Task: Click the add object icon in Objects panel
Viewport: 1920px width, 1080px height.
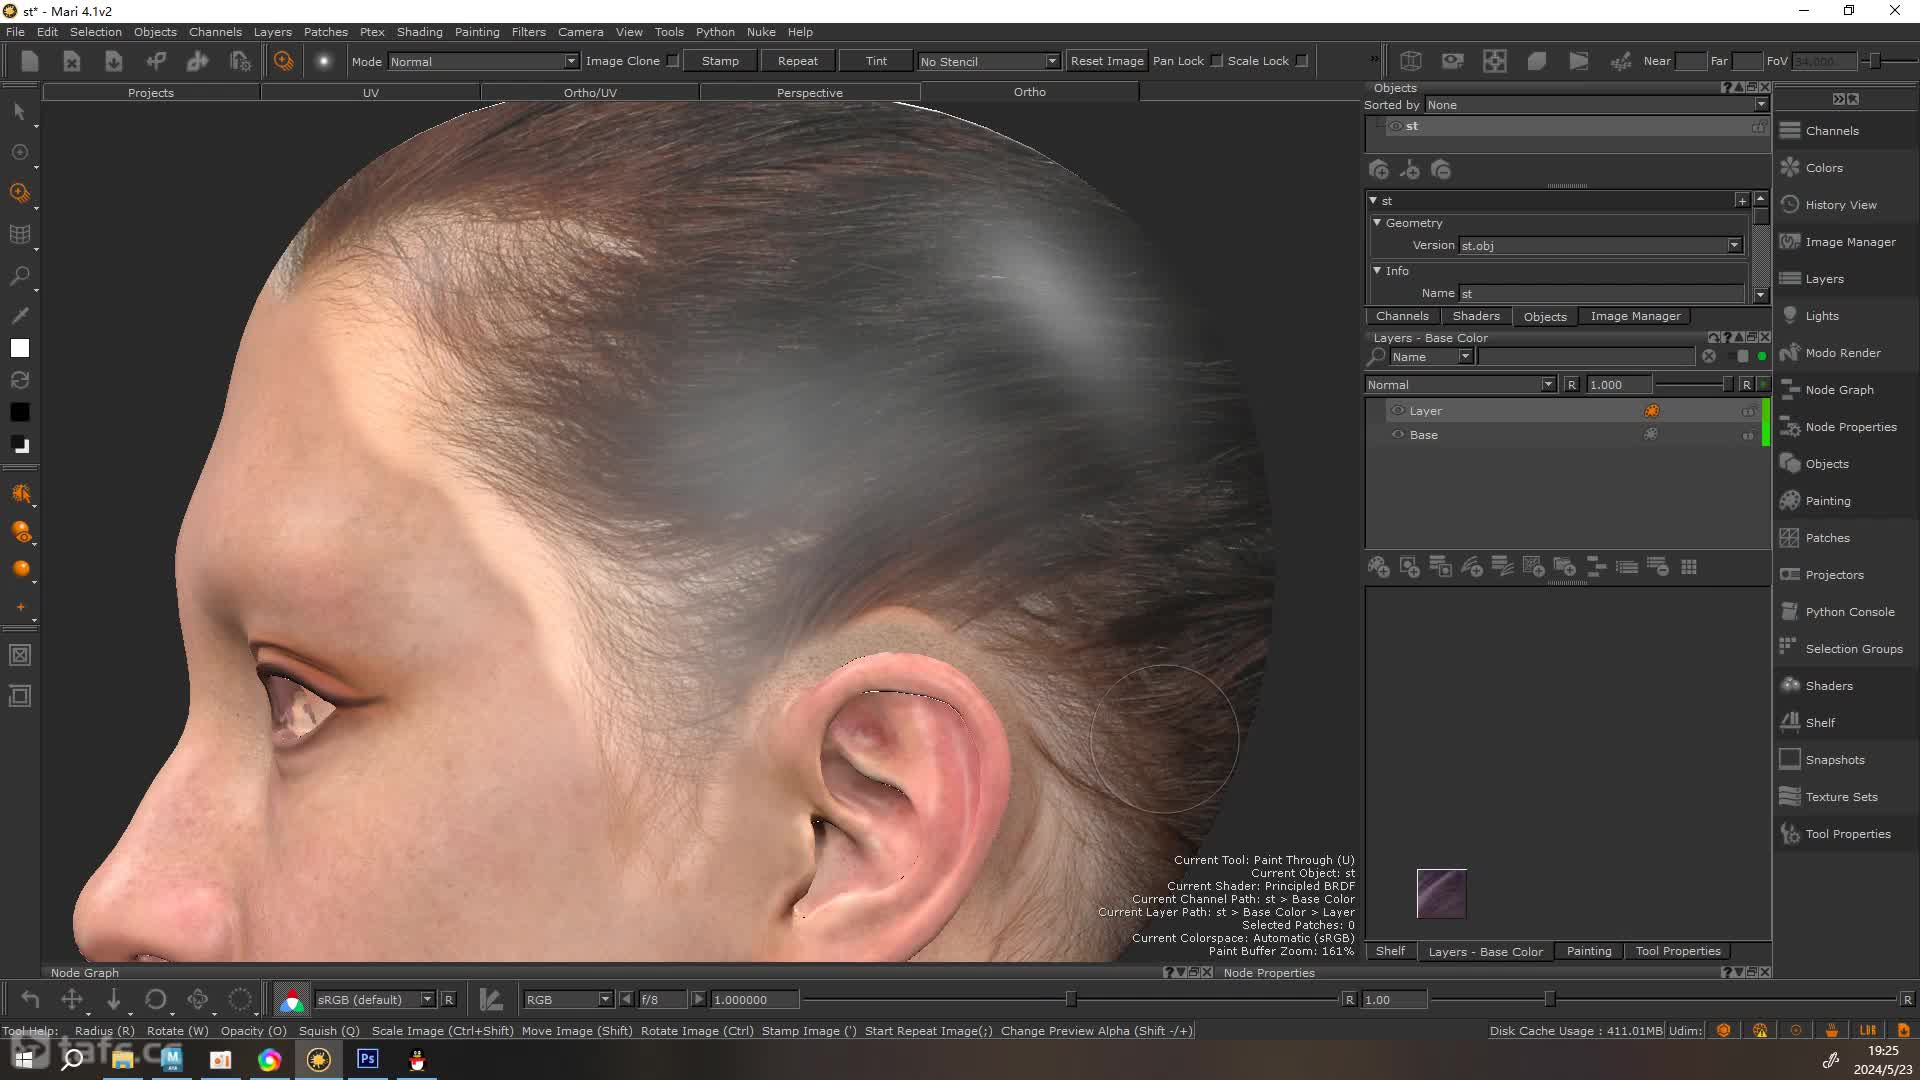Action: point(1379,170)
